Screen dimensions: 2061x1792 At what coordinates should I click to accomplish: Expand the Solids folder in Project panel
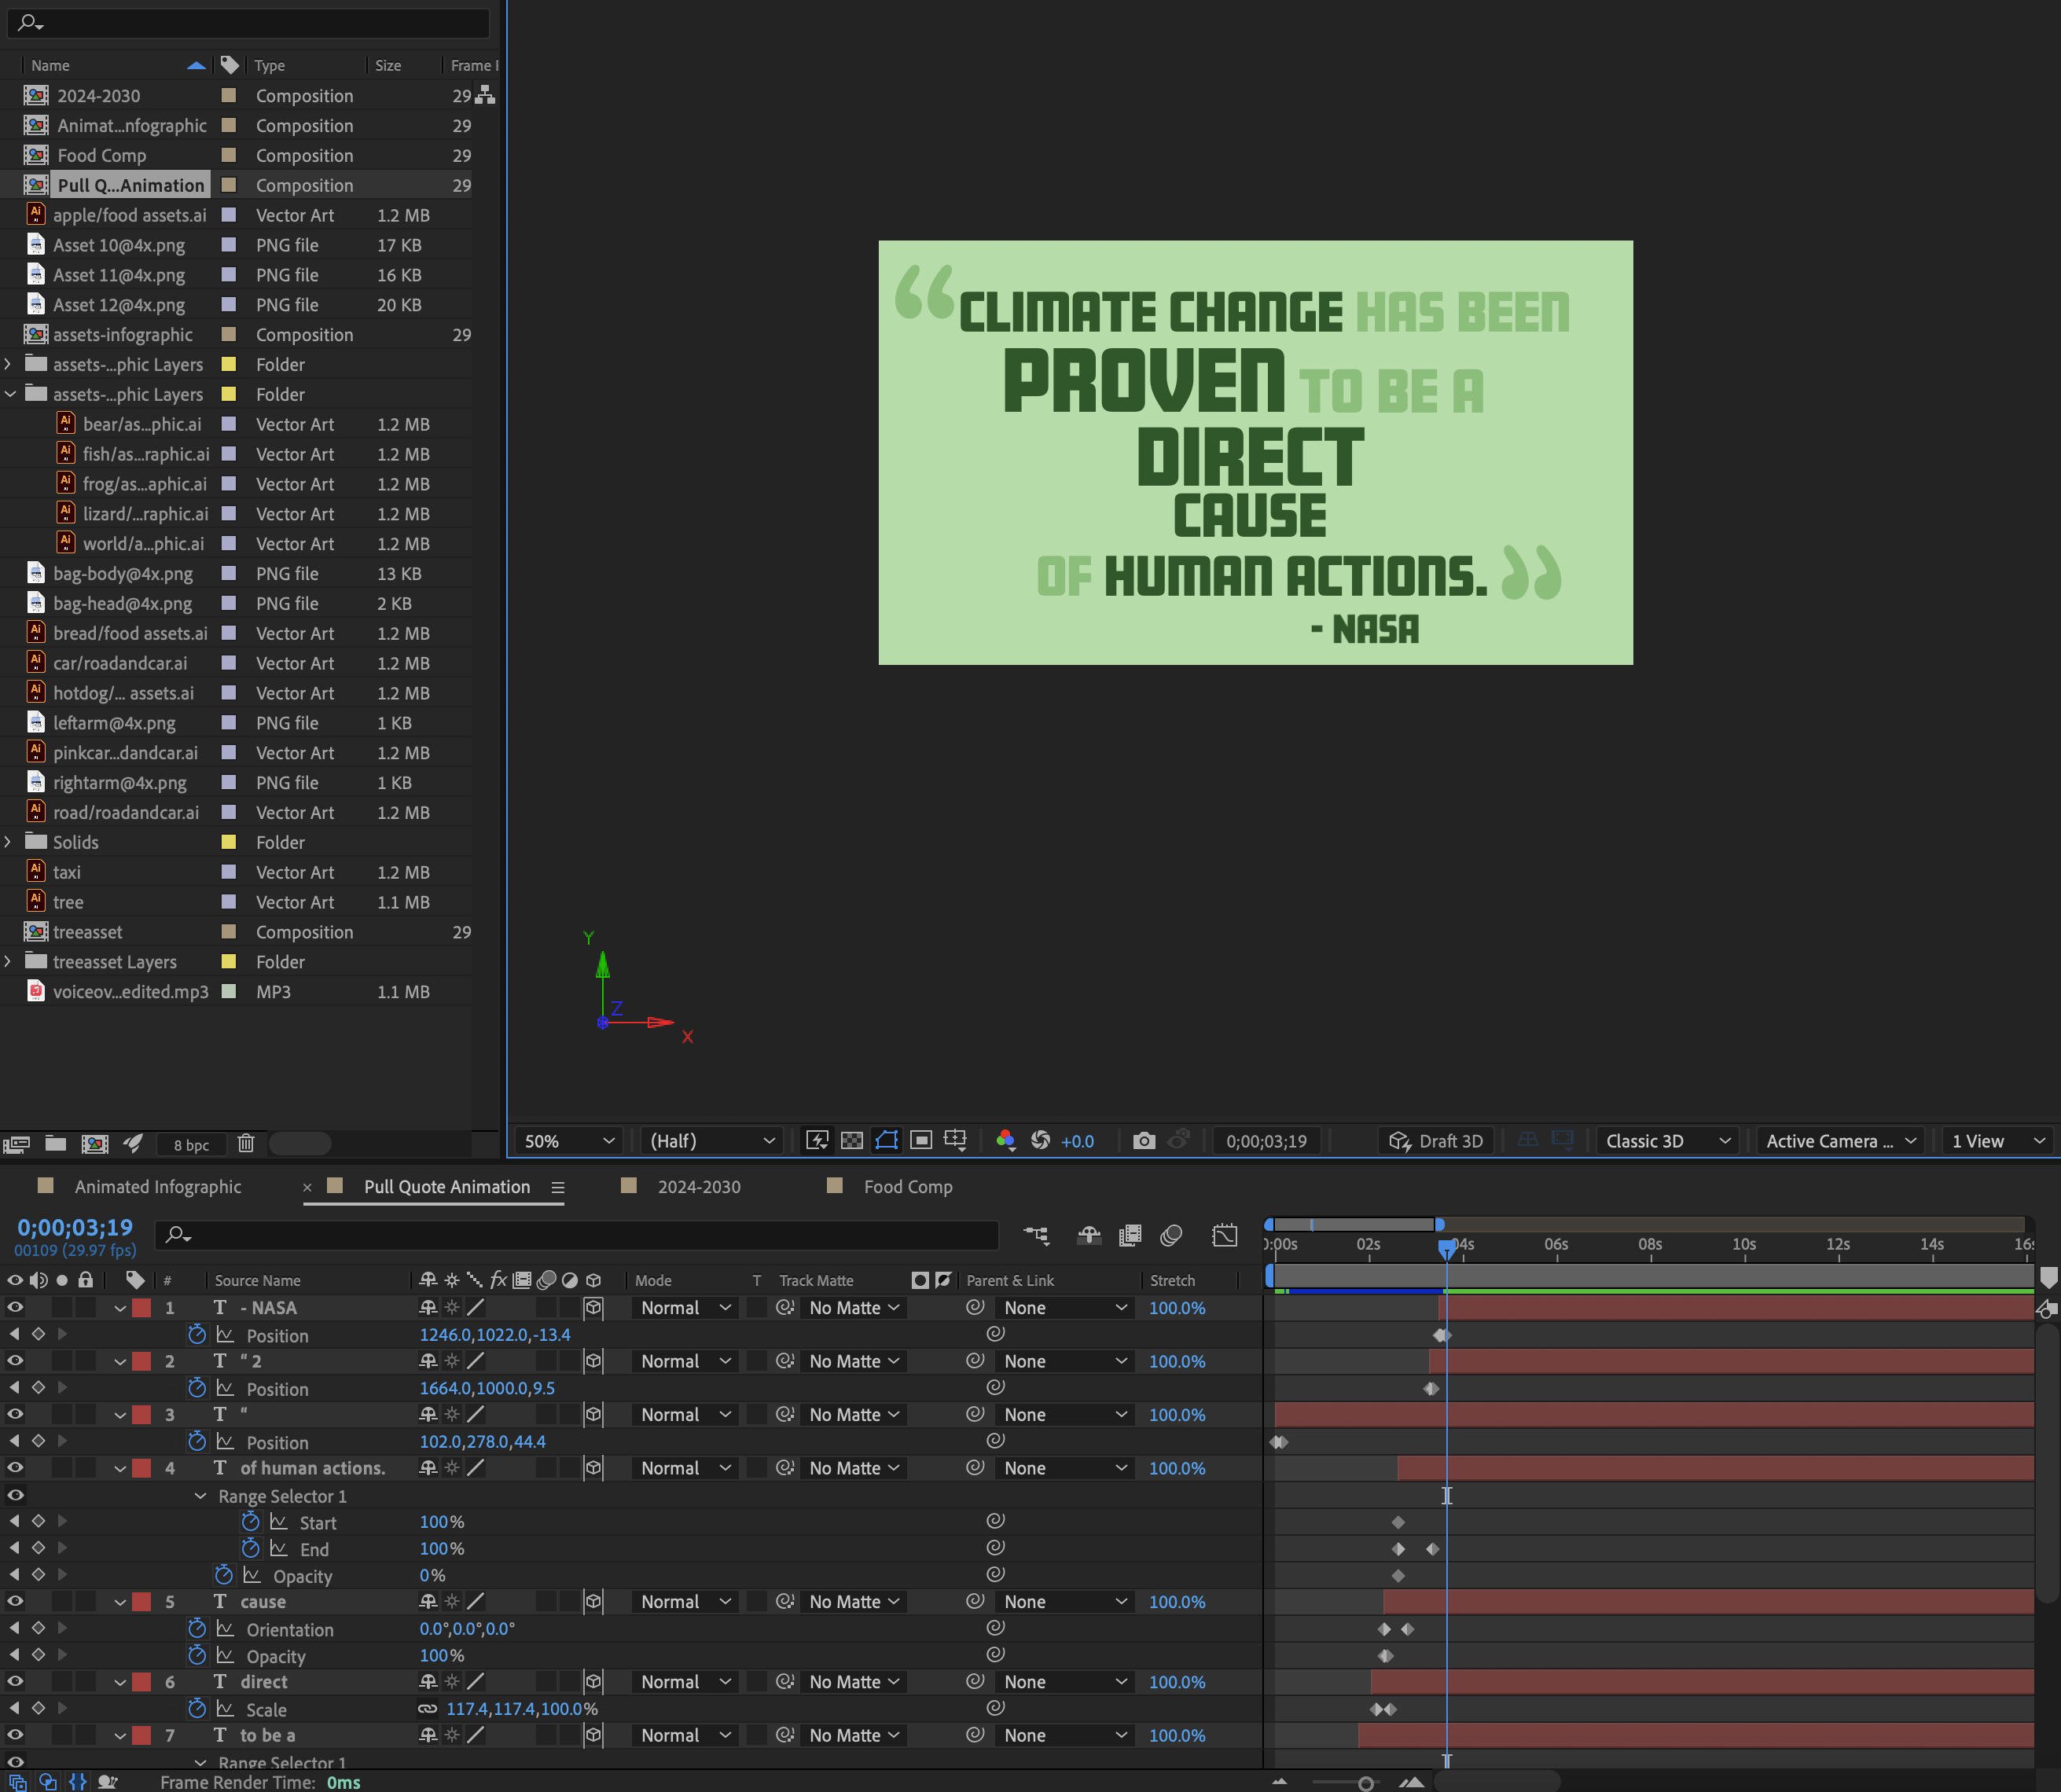click(x=9, y=842)
